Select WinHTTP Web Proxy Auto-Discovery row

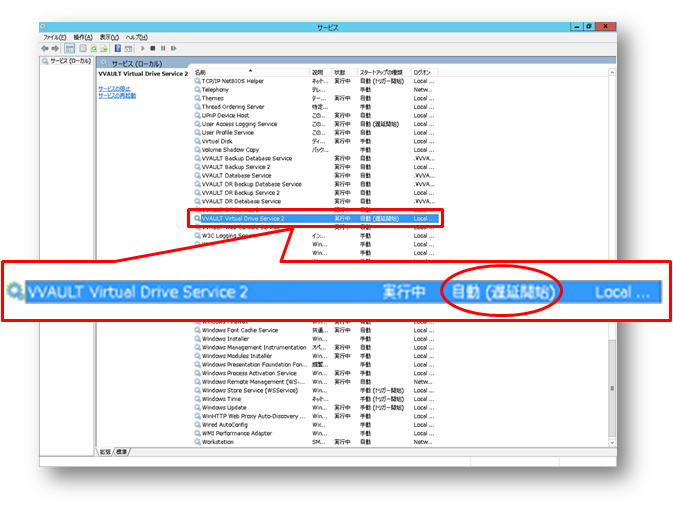click(315, 416)
